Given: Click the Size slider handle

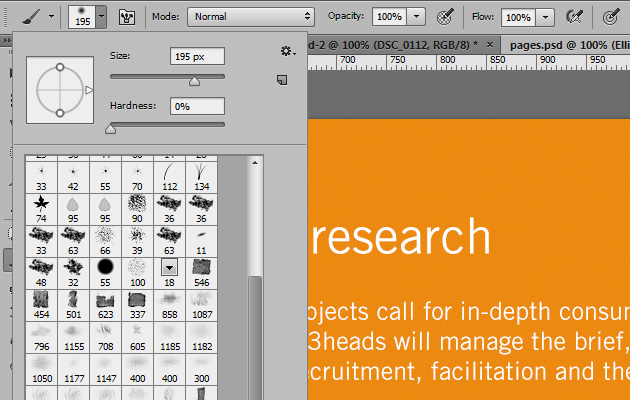Looking at the screenshot, I should pyautogui.click(x=194, y=82).
